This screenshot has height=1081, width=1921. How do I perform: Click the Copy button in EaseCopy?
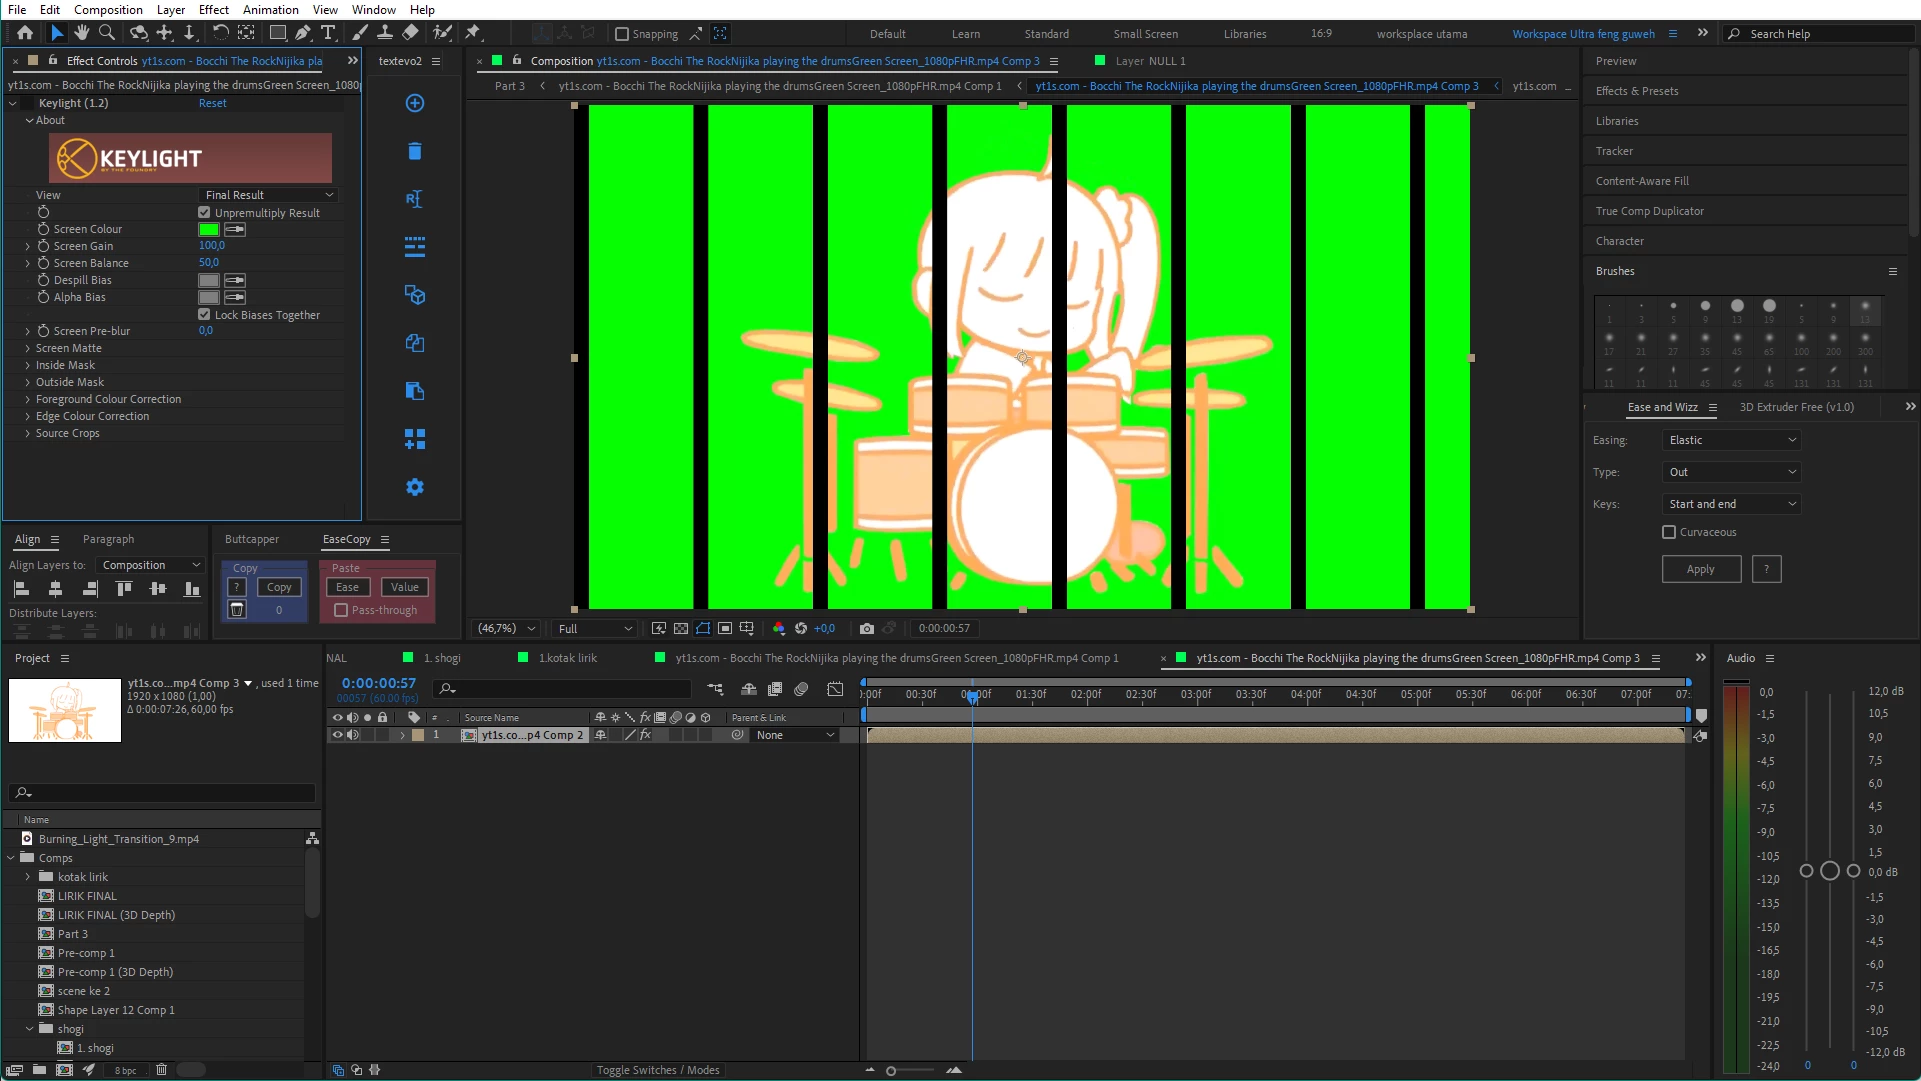point(279,587)
